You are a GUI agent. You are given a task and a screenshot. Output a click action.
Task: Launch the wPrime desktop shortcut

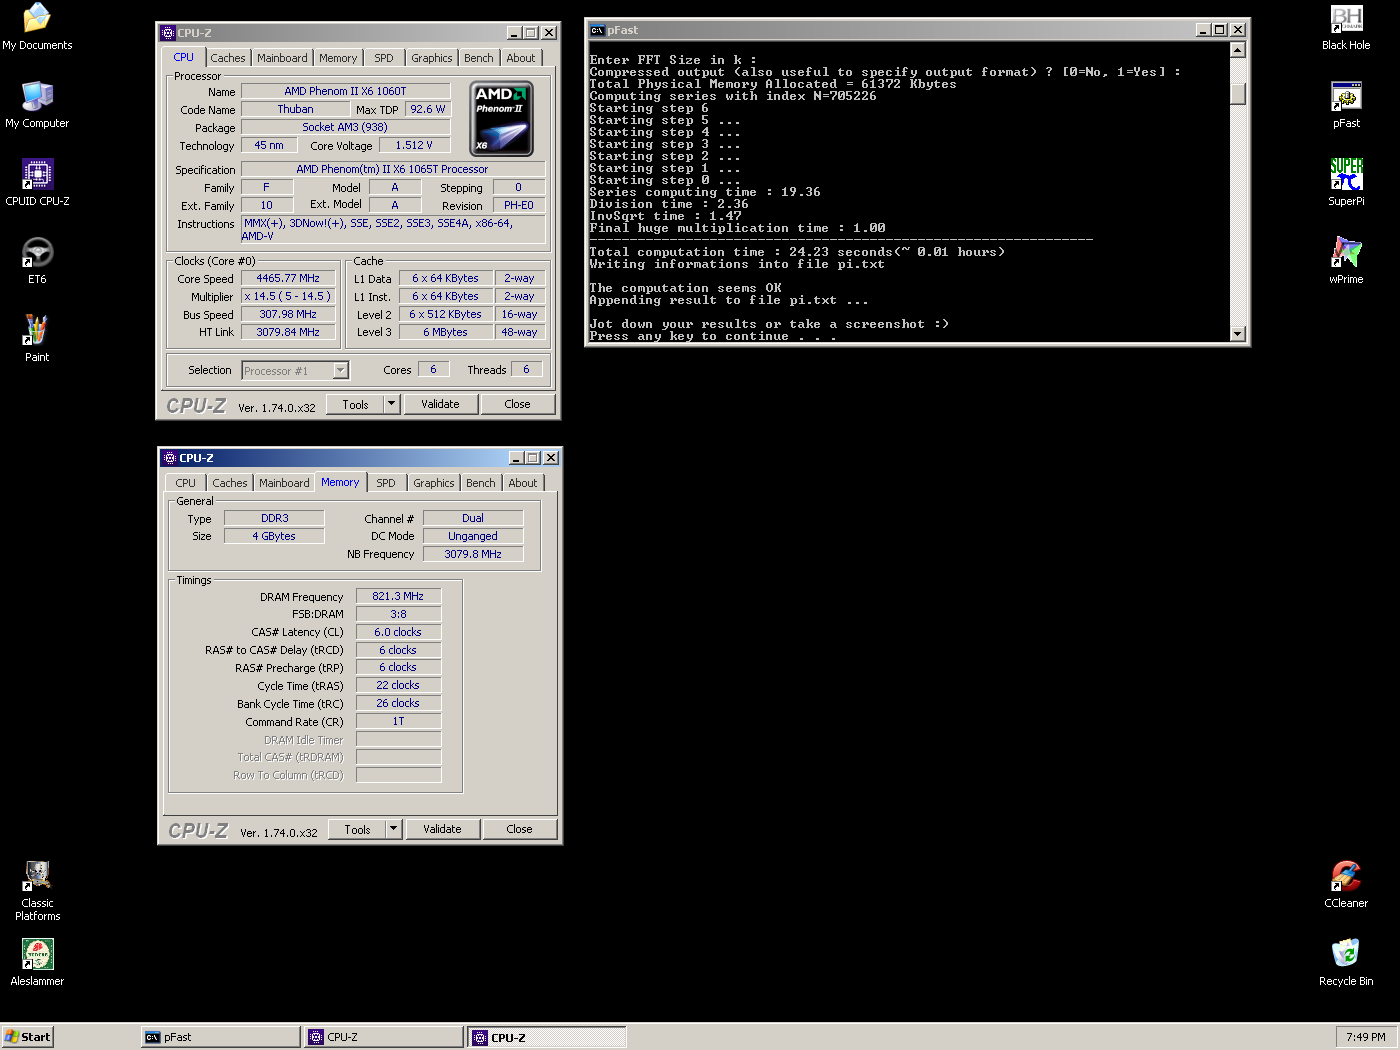1346,261
